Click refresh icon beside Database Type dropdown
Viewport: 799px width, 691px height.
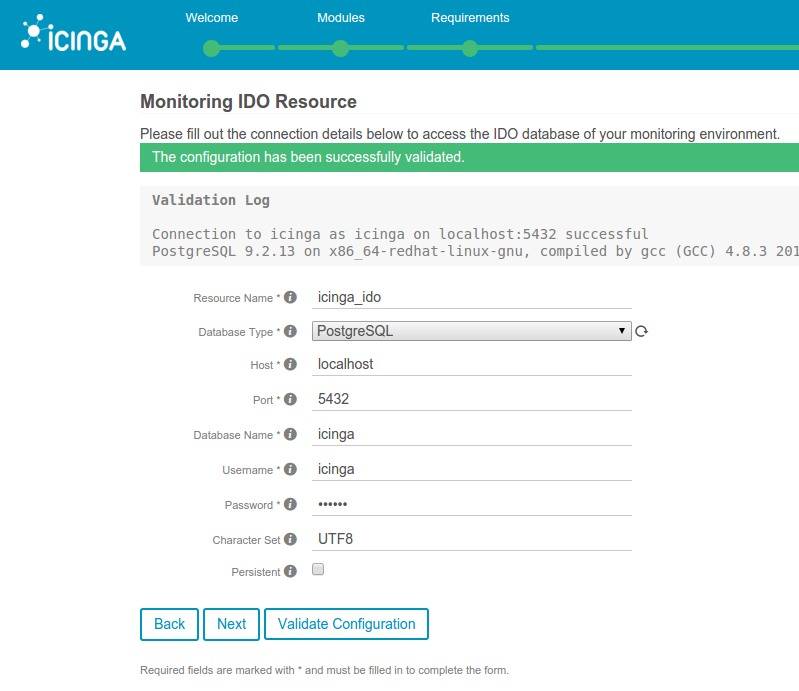pyautogui.click(x=642, y=331)
